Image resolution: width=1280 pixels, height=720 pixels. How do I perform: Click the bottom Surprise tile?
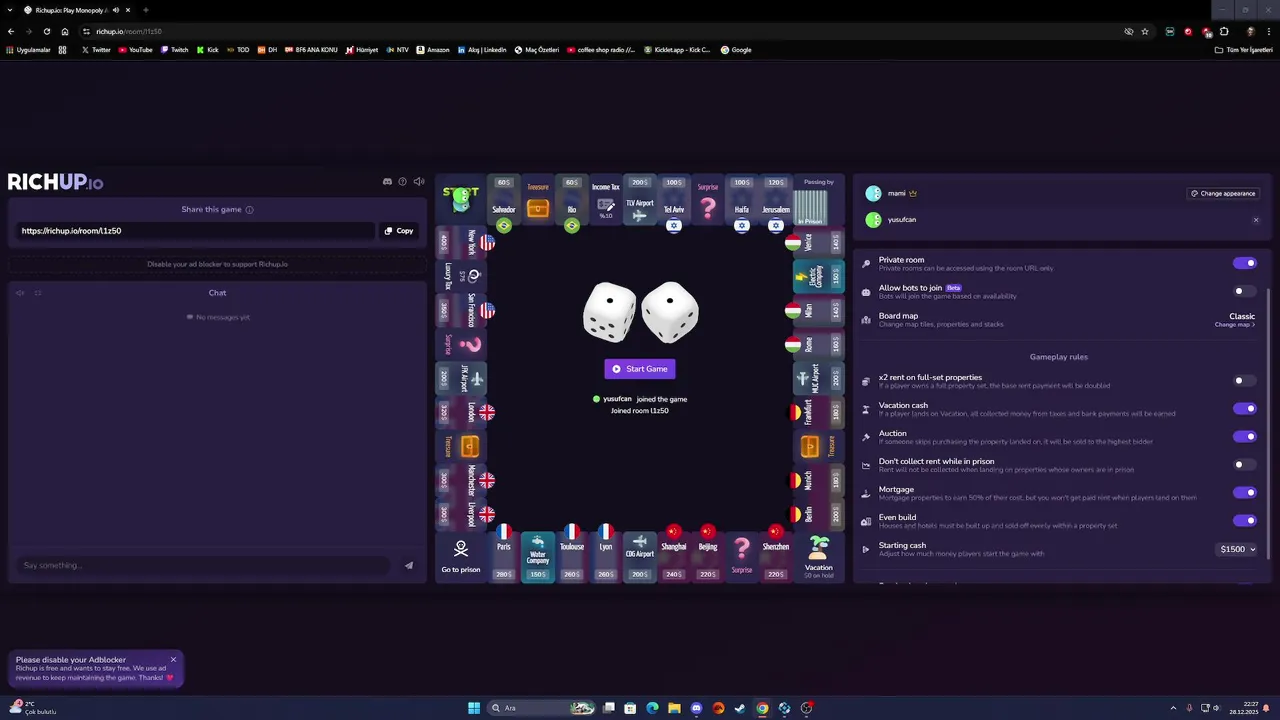pyautogui.click(x=742, y=556)
